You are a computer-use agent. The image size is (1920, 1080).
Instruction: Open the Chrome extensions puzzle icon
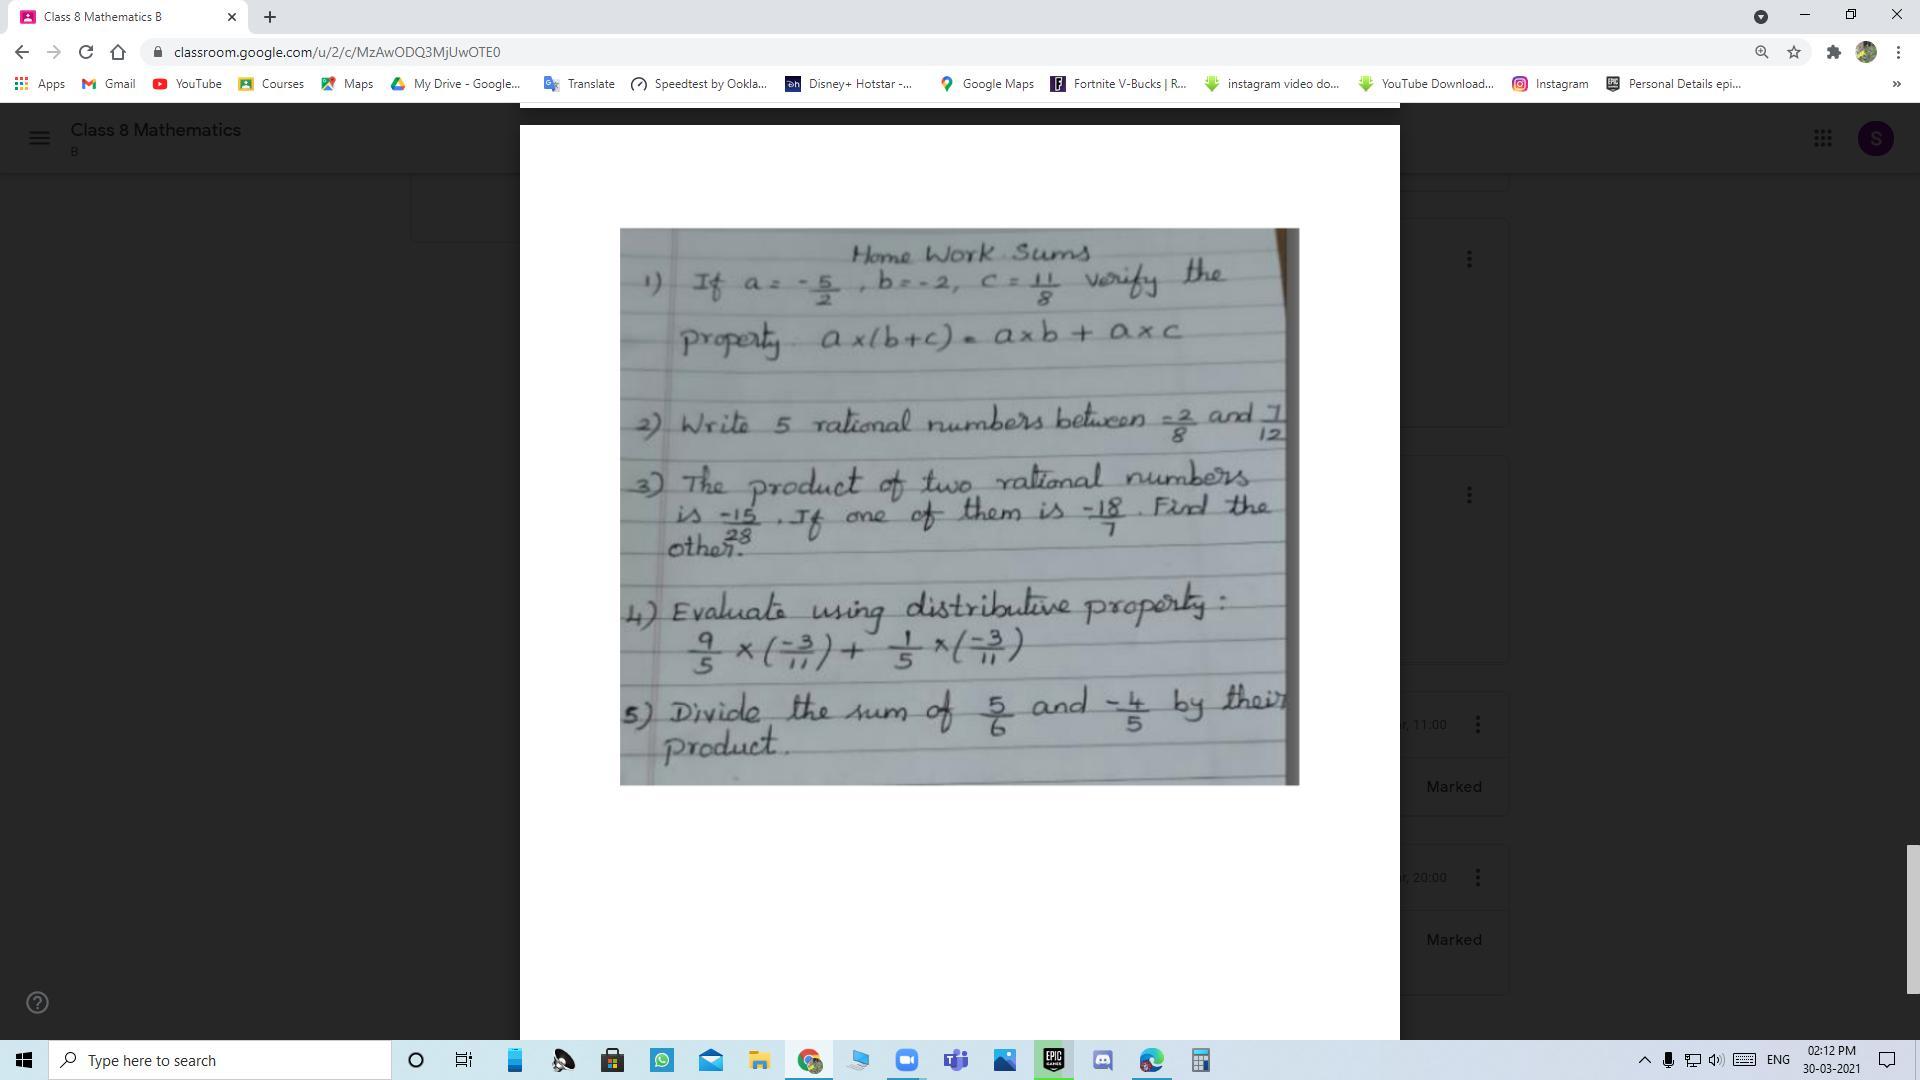click(x=1833, y=52)
